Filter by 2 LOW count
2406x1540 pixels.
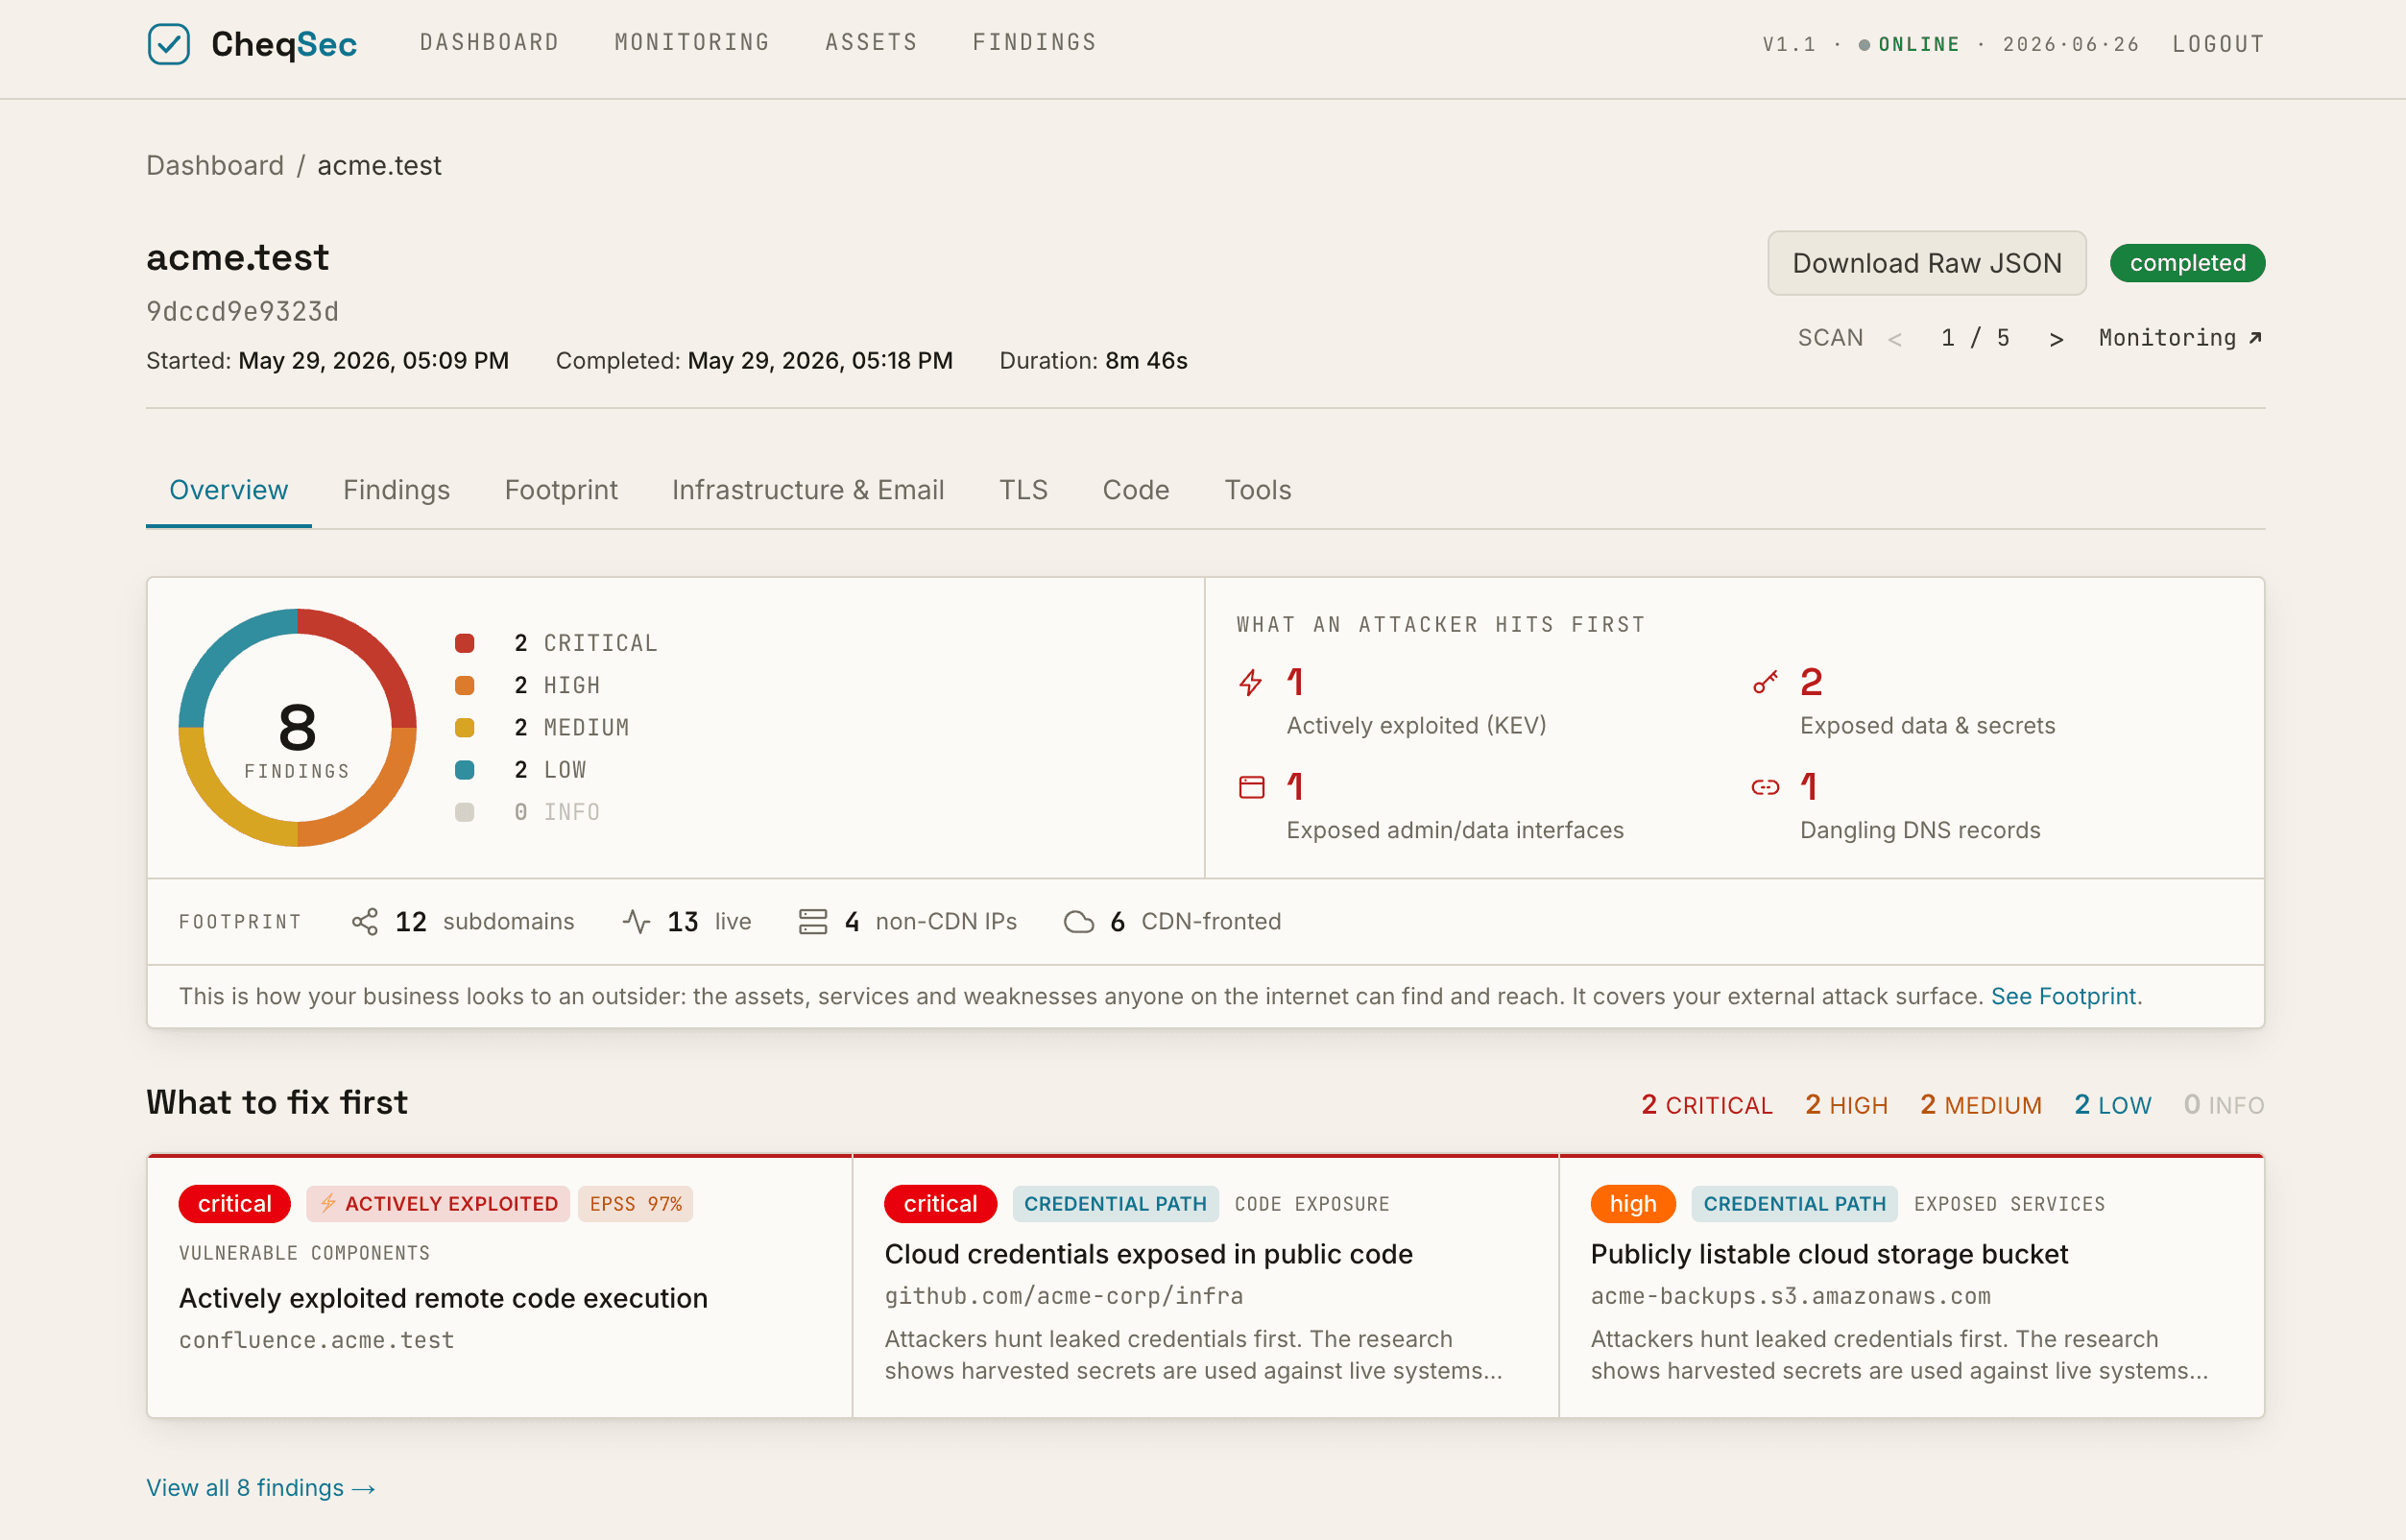[2112, 1105]
